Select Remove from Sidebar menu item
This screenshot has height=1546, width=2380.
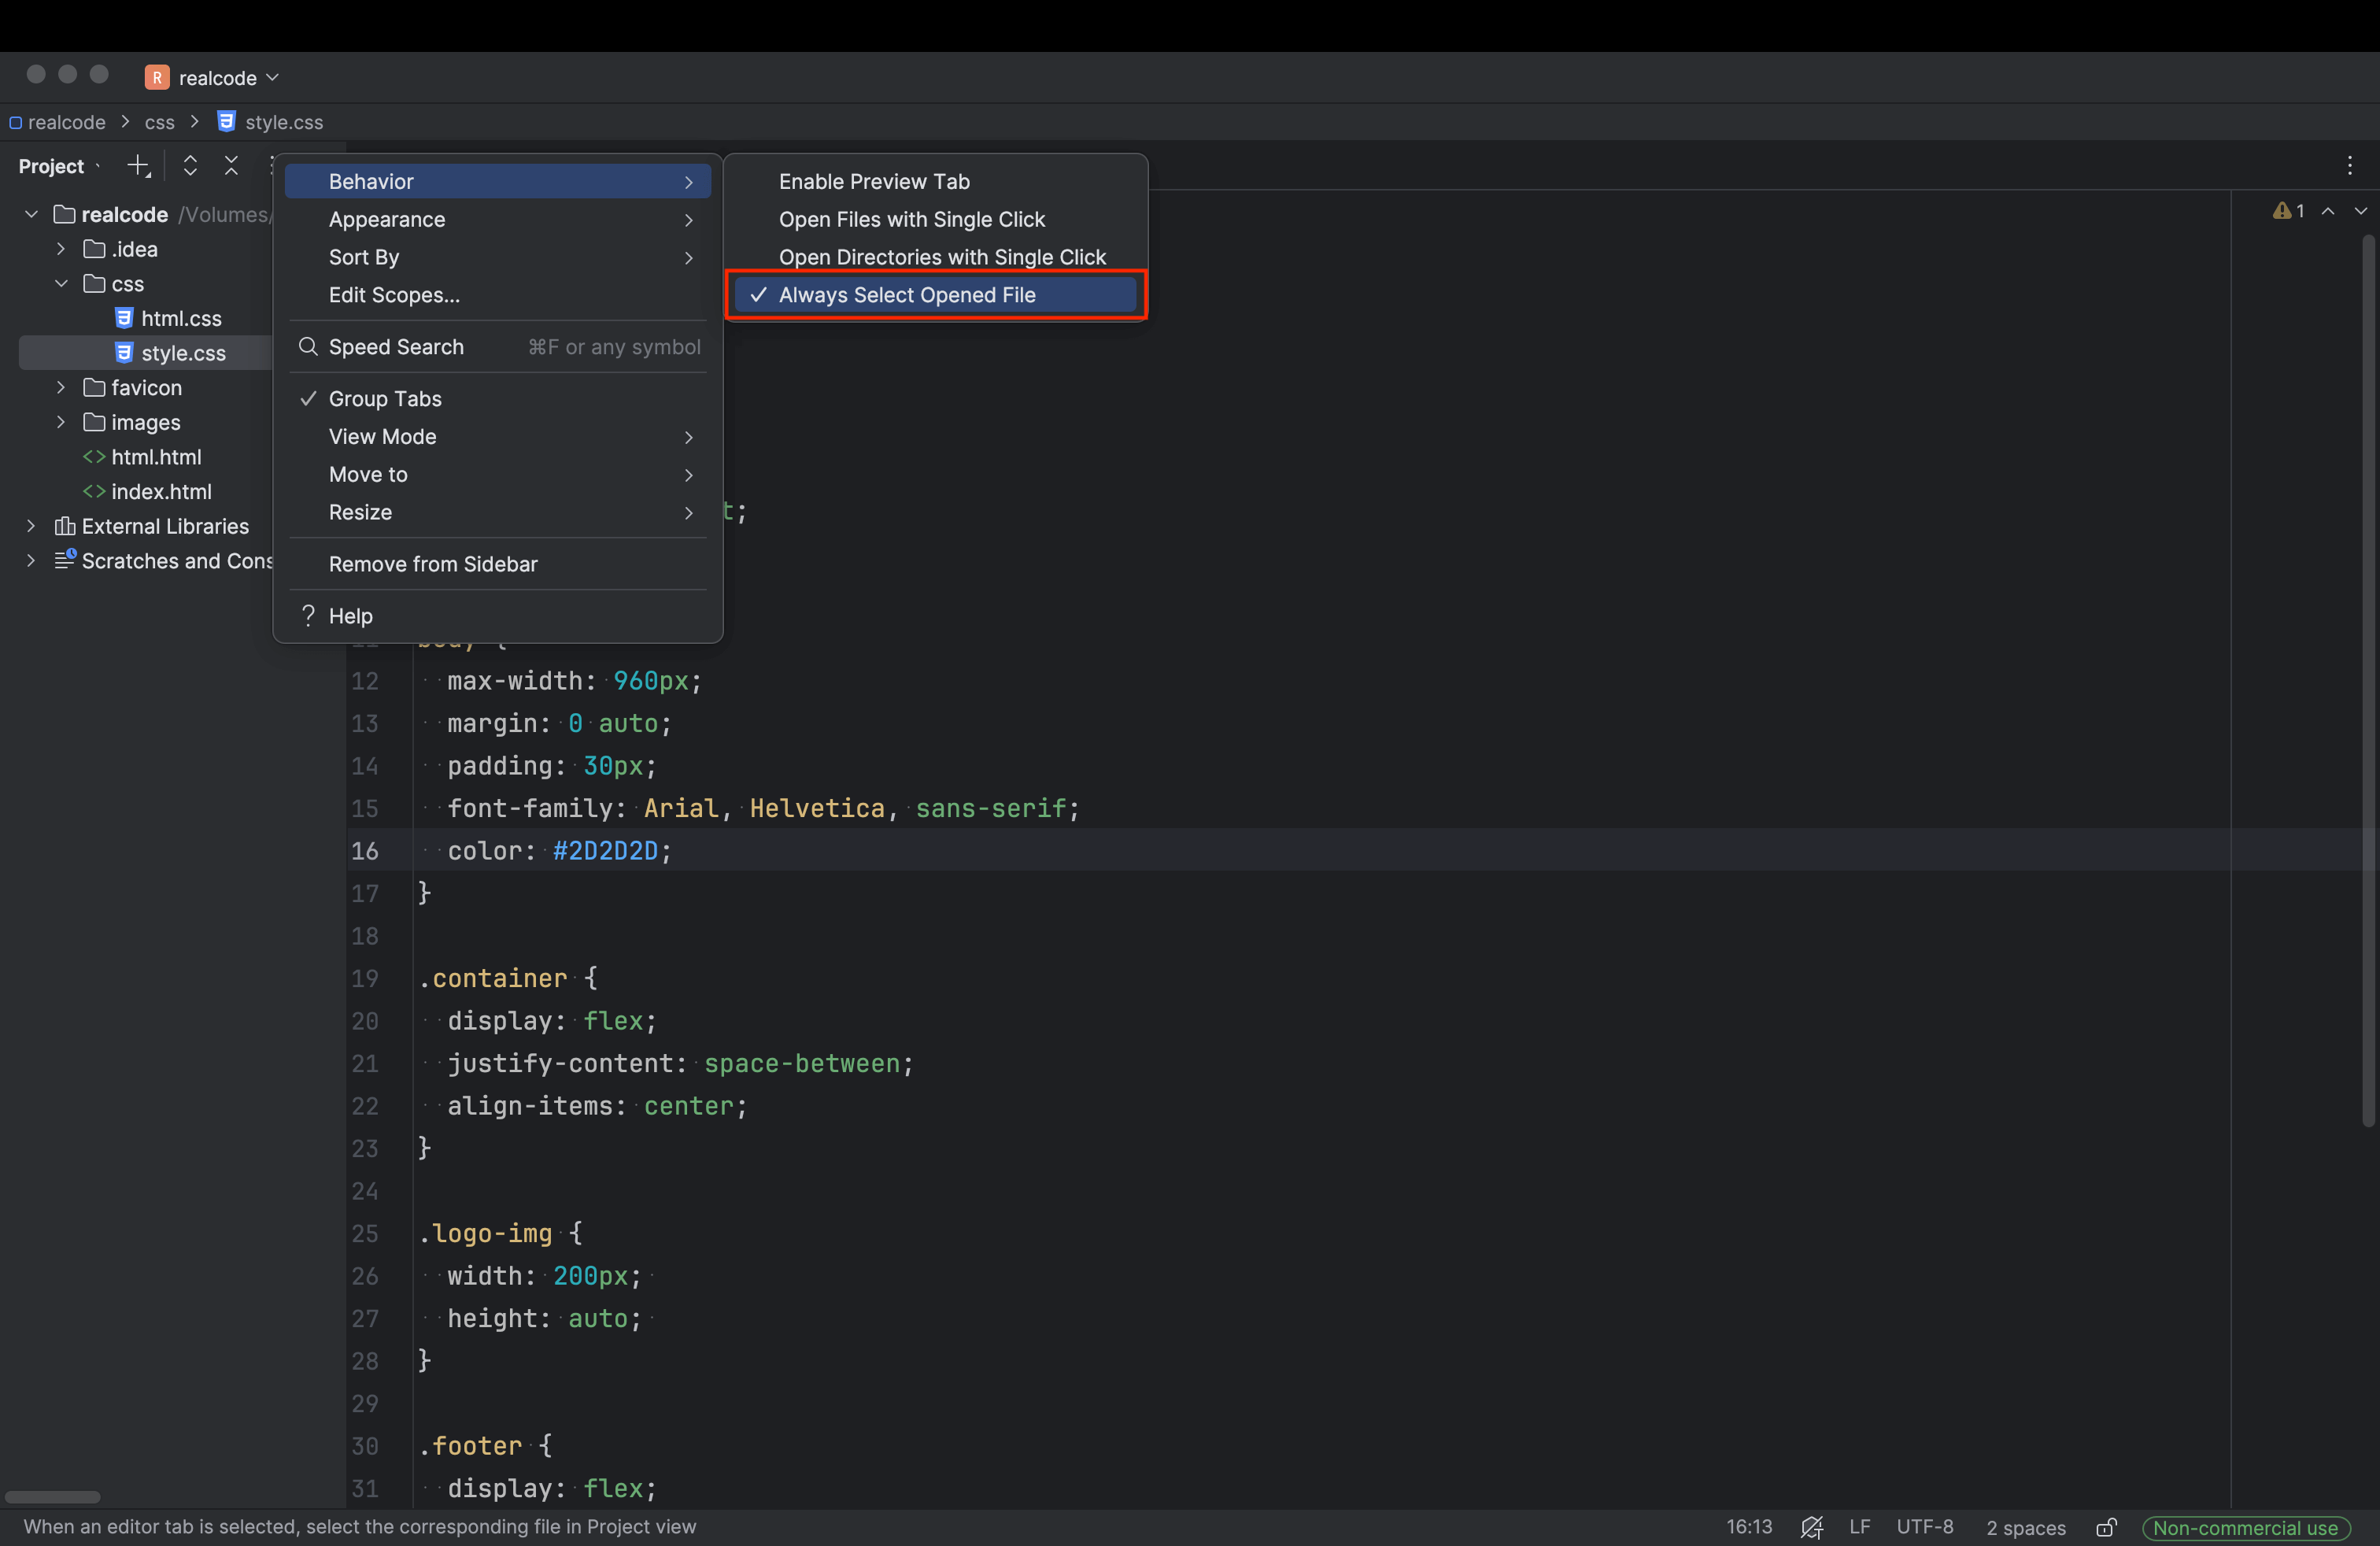(x=433, y=564)
